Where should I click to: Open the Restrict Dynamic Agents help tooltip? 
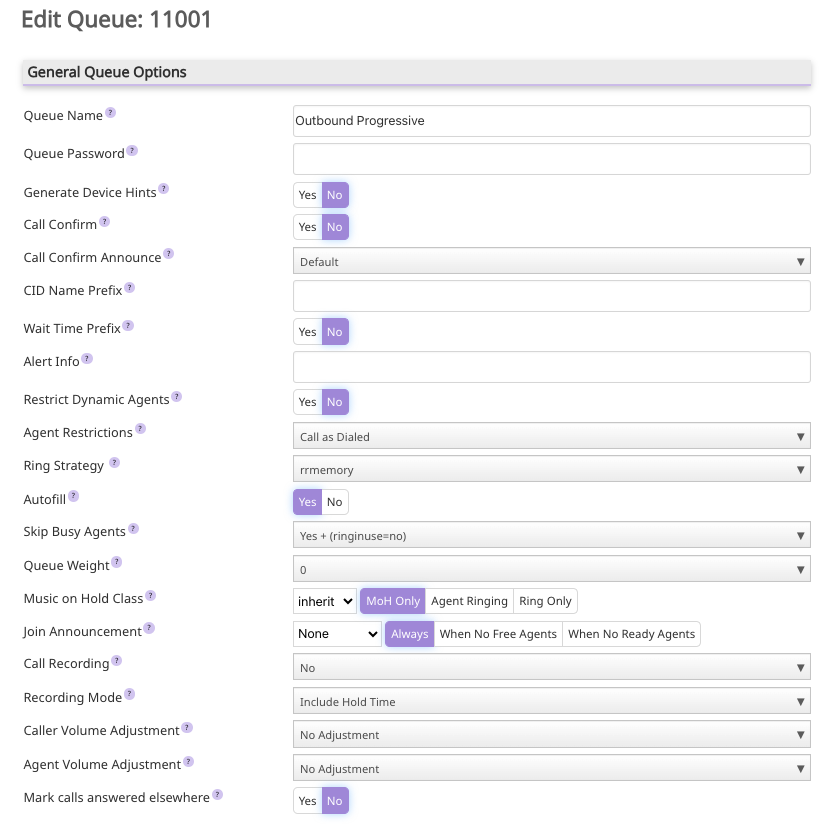177,394
